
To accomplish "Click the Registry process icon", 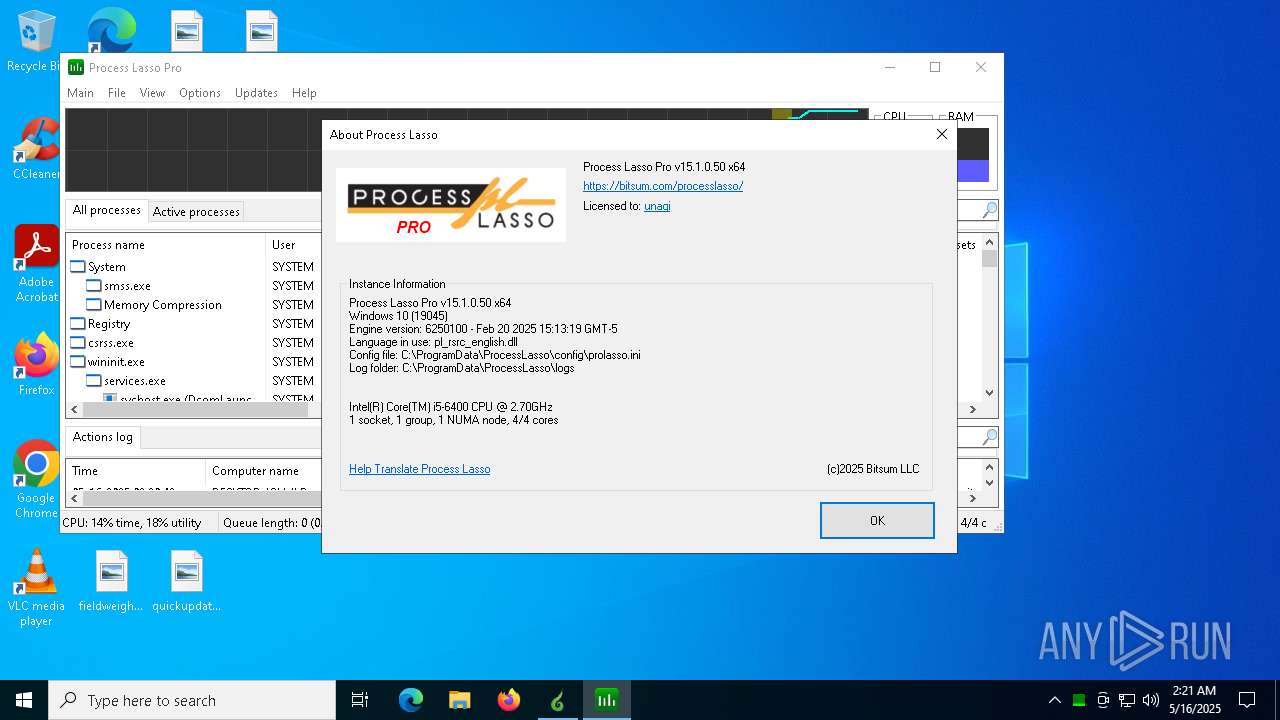I will [x=77, y=324].
